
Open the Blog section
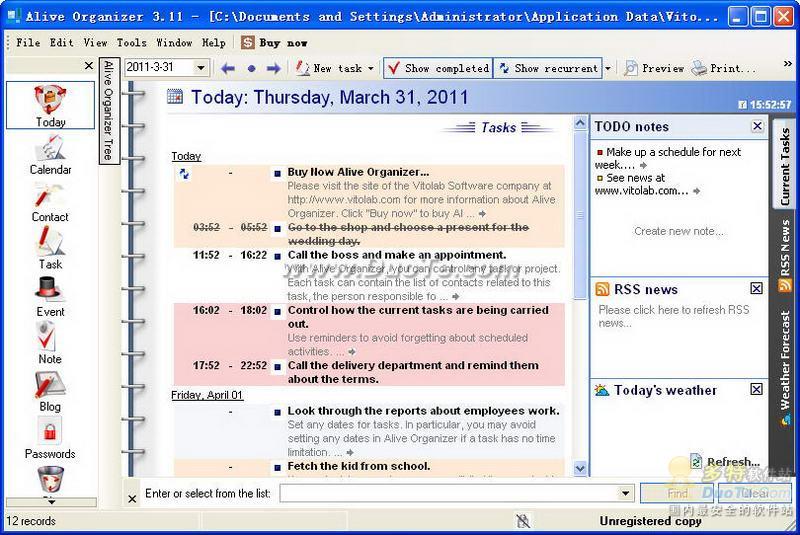tap(50, 392)
